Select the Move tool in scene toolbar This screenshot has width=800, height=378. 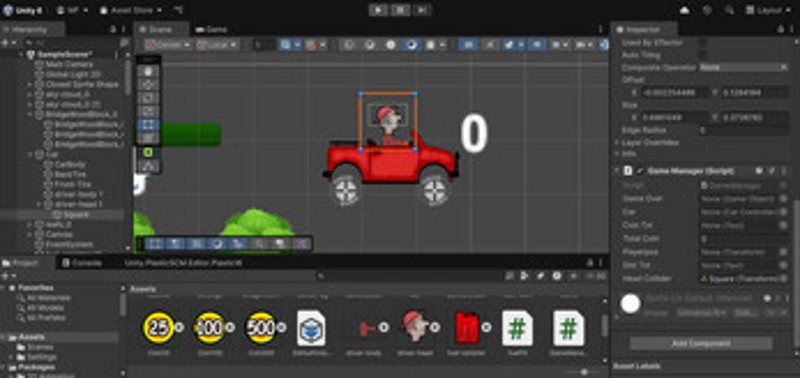point(149,85)
